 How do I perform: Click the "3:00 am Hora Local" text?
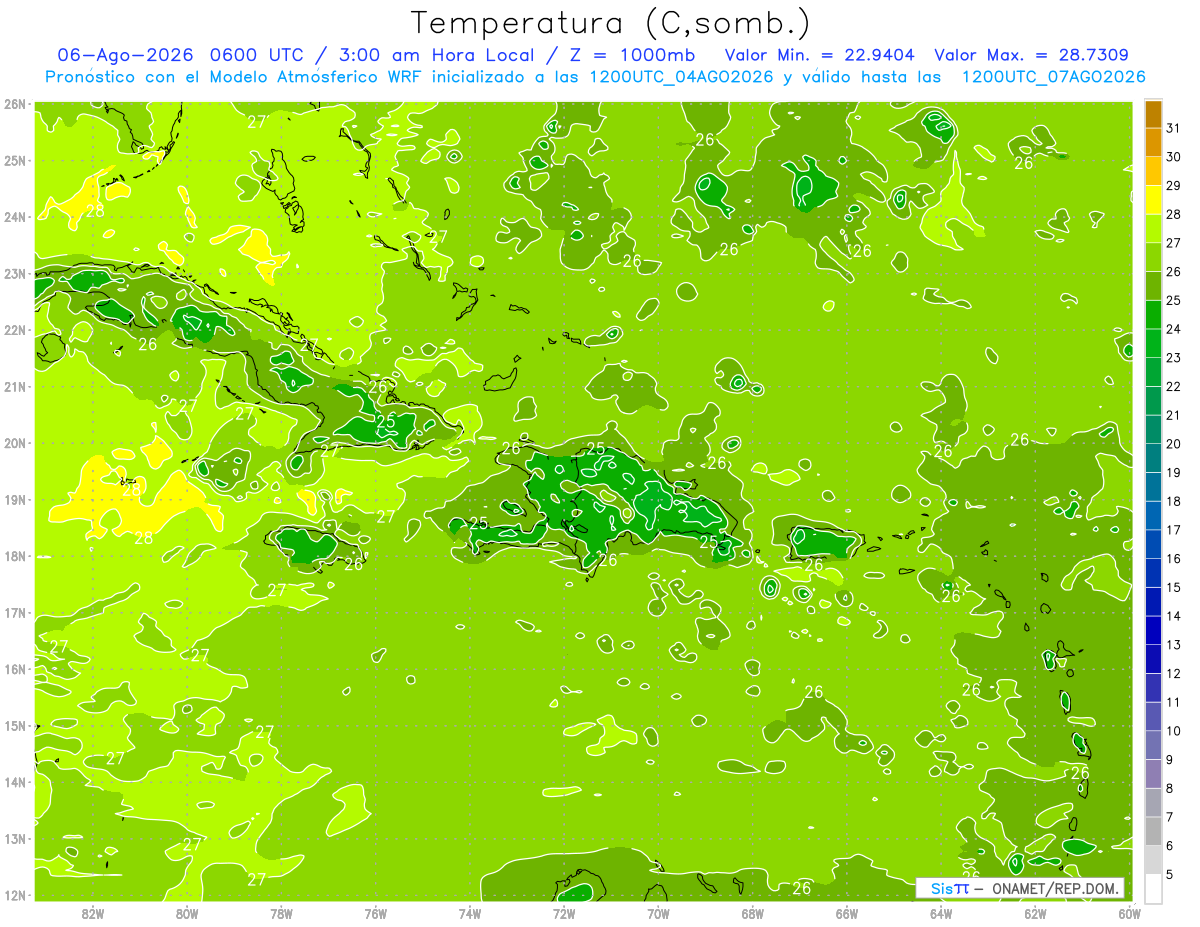(435, 55)
